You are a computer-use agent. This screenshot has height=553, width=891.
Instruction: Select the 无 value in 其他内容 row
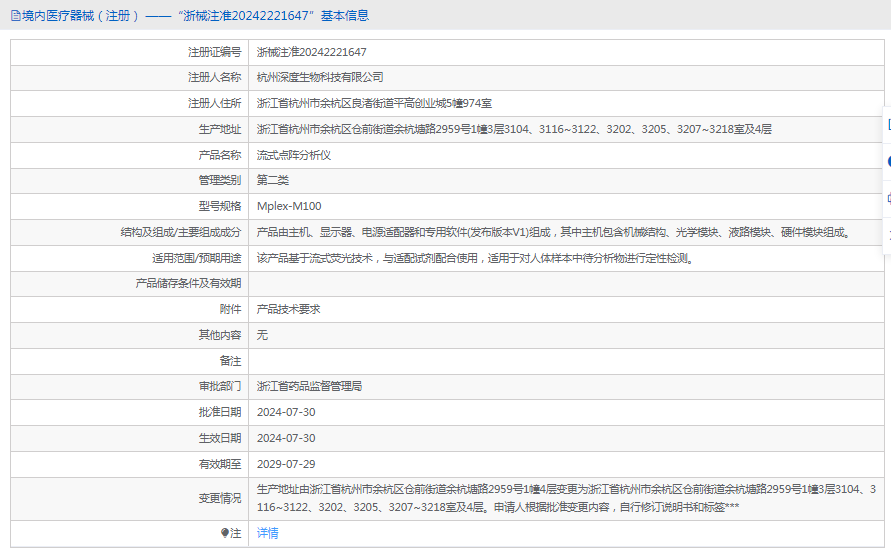(x=262, y=335)
